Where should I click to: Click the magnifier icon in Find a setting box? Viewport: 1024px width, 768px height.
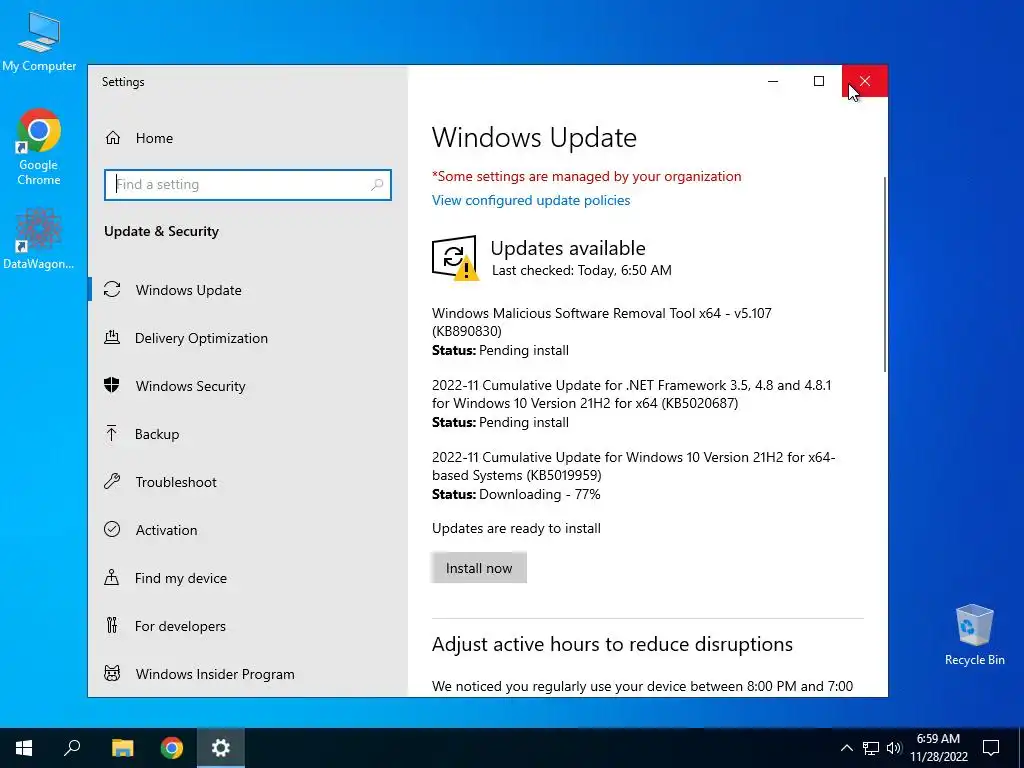click(x=377, y=185)
